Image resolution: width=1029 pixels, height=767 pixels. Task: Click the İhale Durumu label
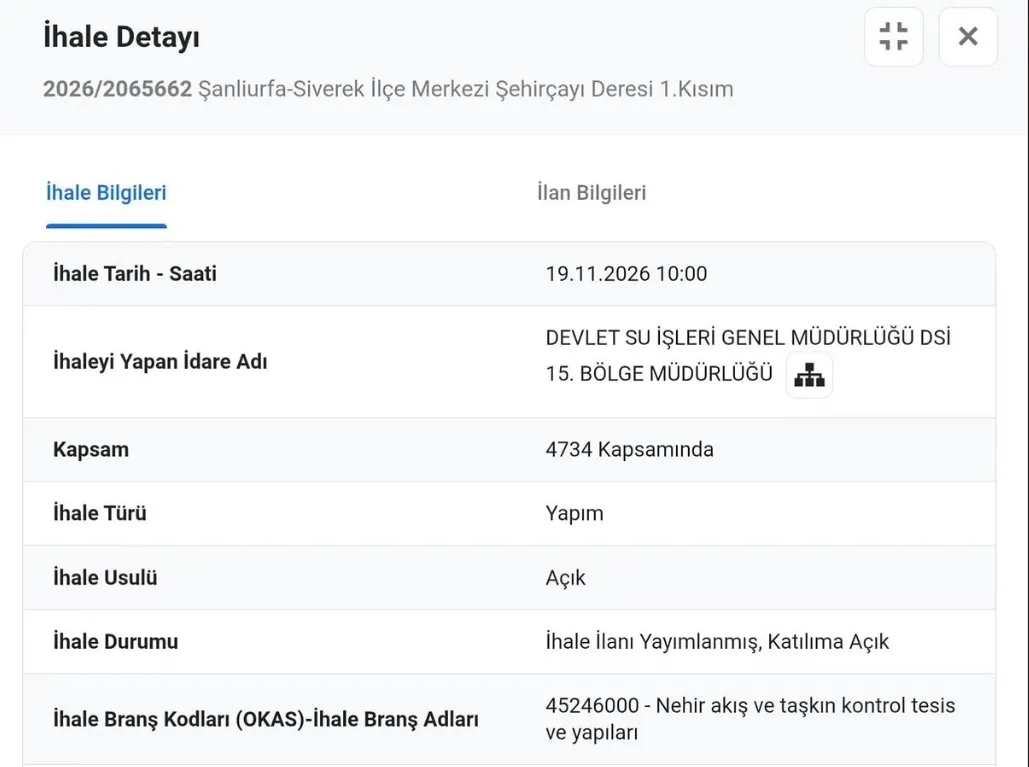tap(116, 641)
